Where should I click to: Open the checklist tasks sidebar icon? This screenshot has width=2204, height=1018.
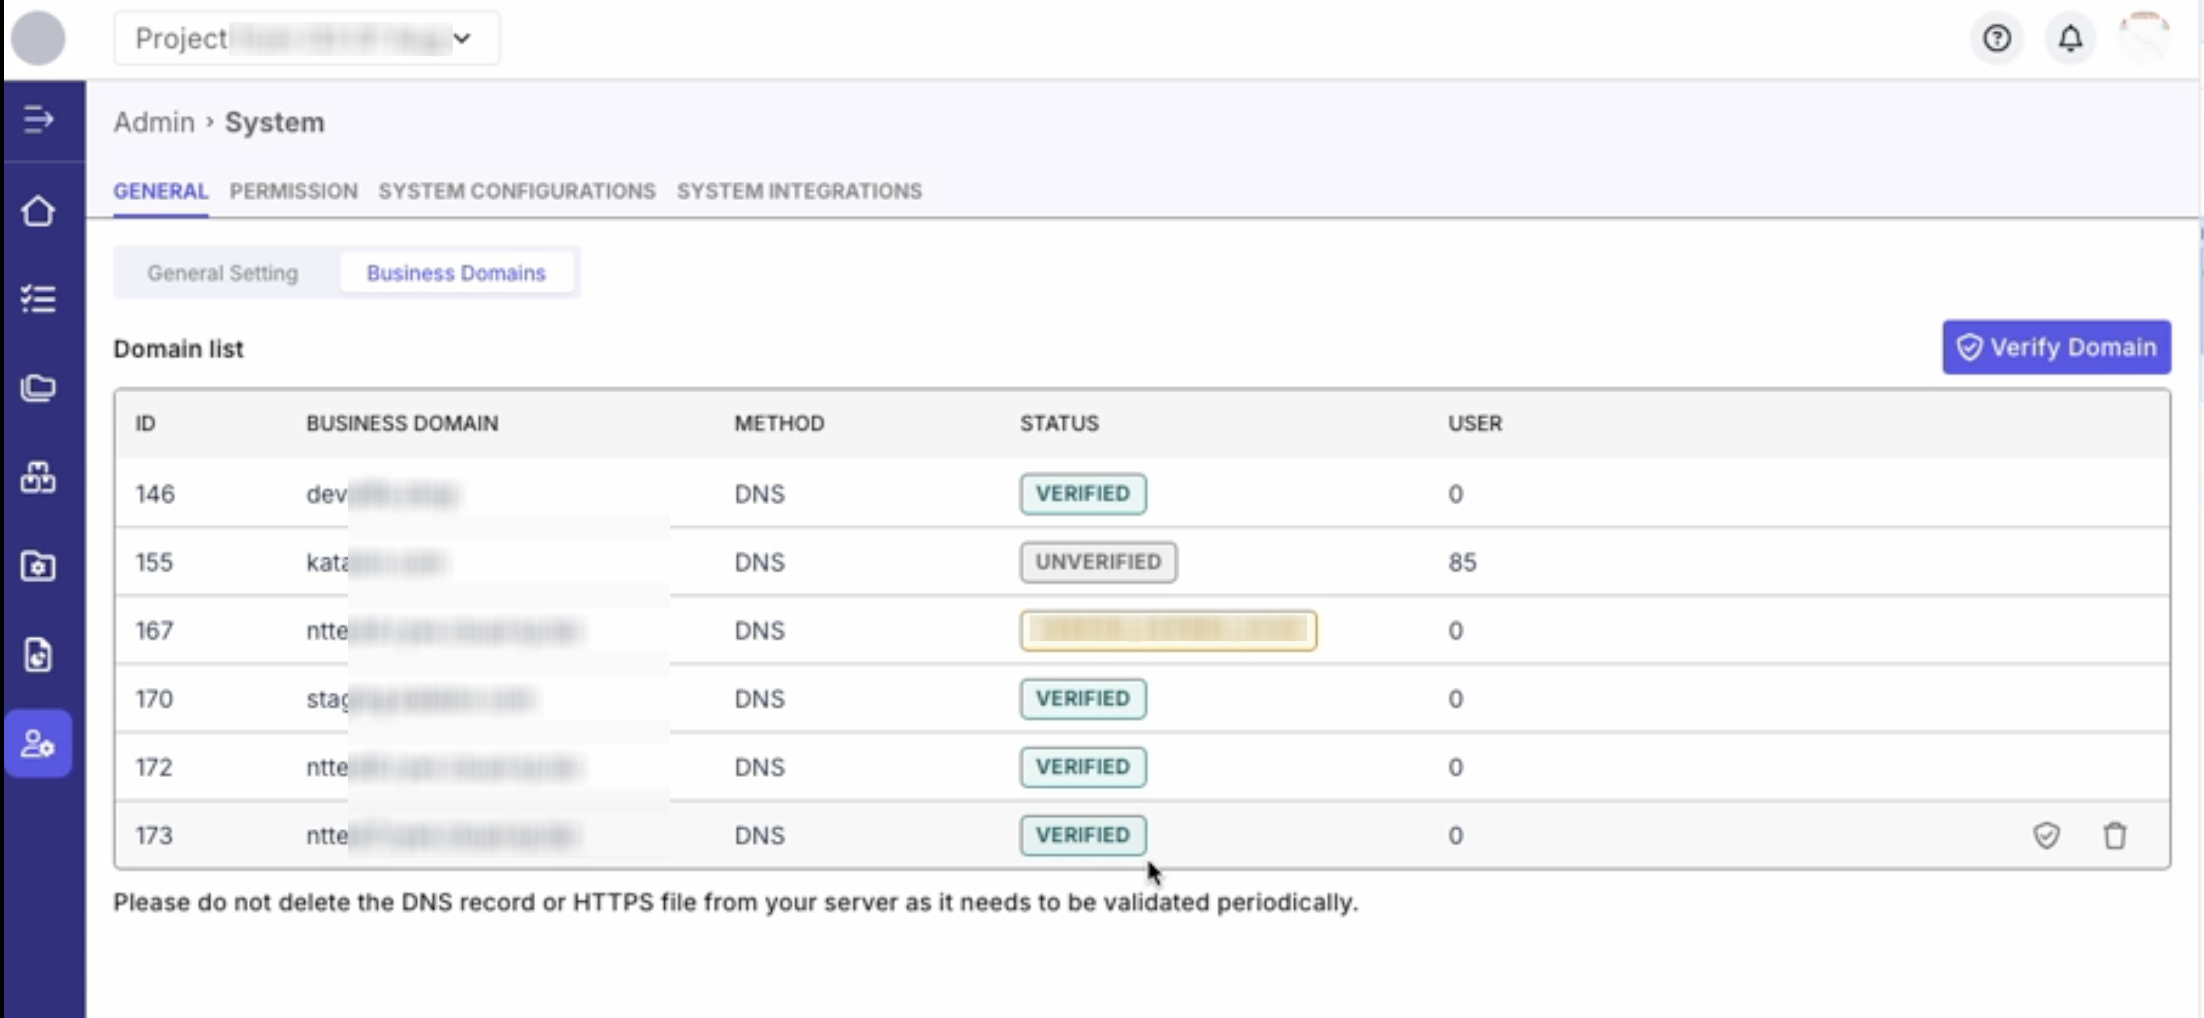38,299
